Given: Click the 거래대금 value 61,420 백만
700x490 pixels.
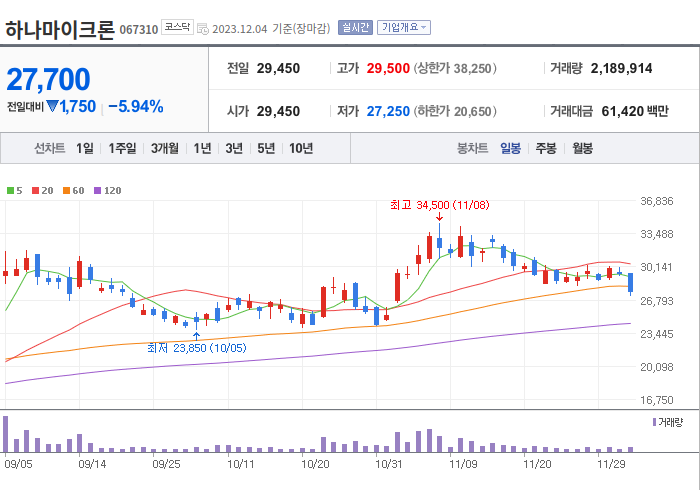Looking at the screenshot, I should (x=635, y=111).
